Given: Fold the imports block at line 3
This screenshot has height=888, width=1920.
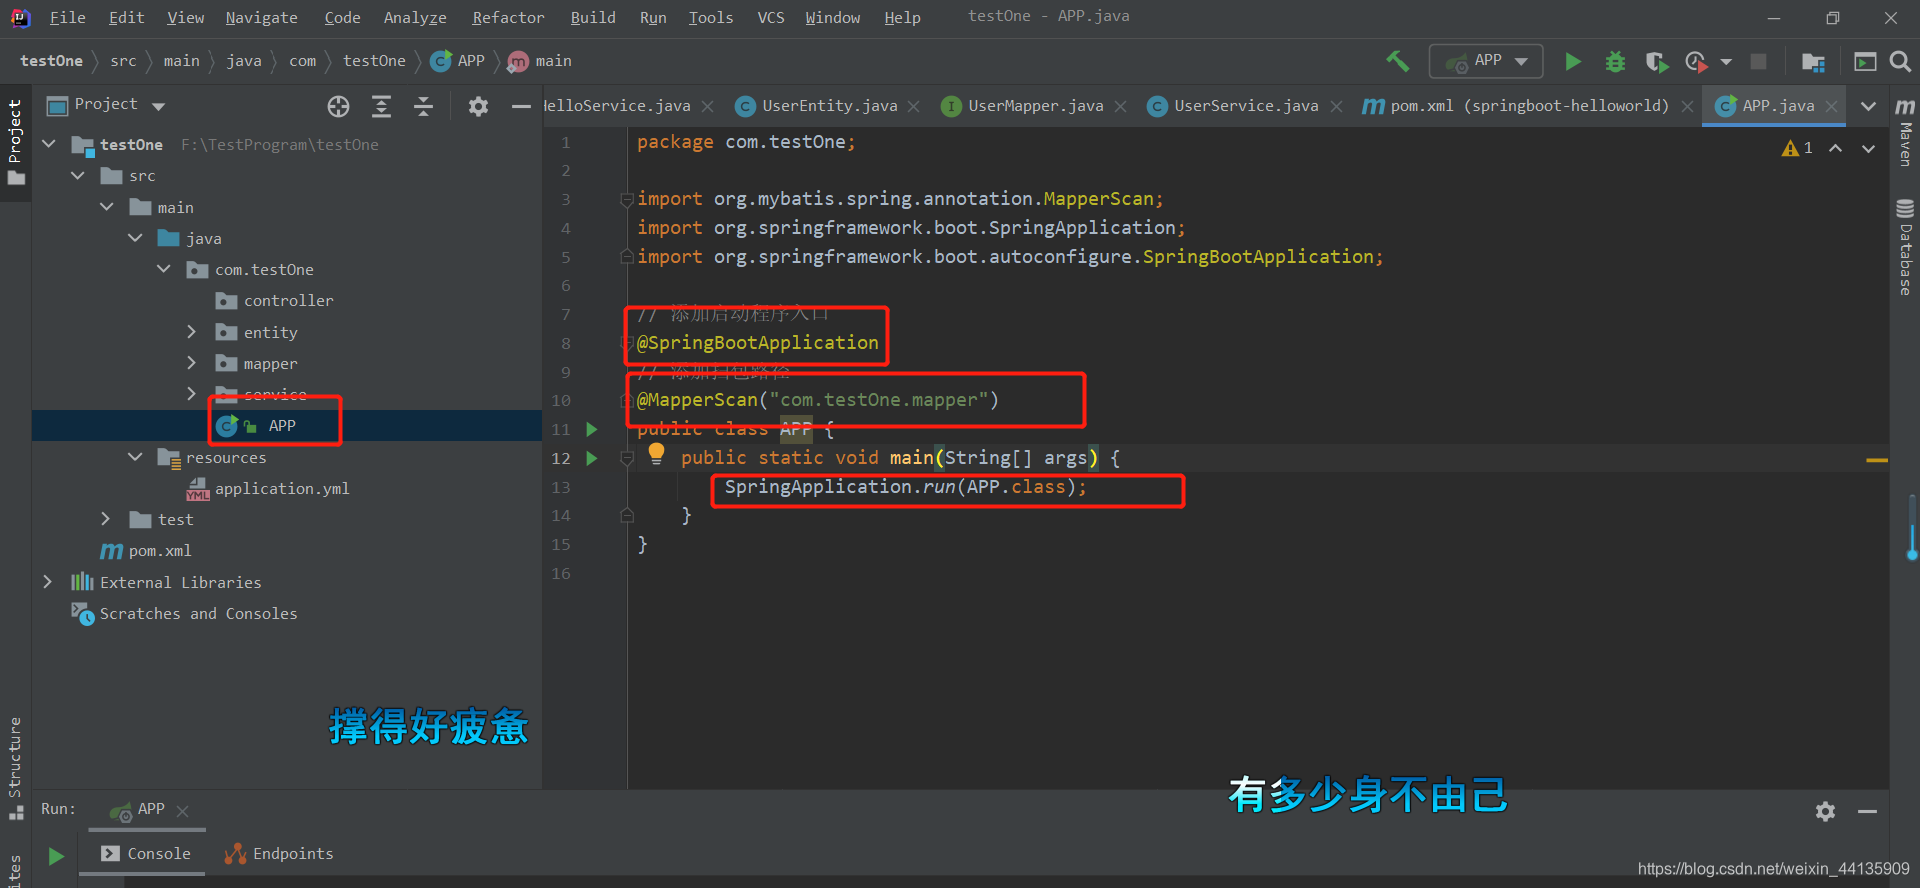Looking at the screenshot, I should pyautogui.click(x=627, y=199).
